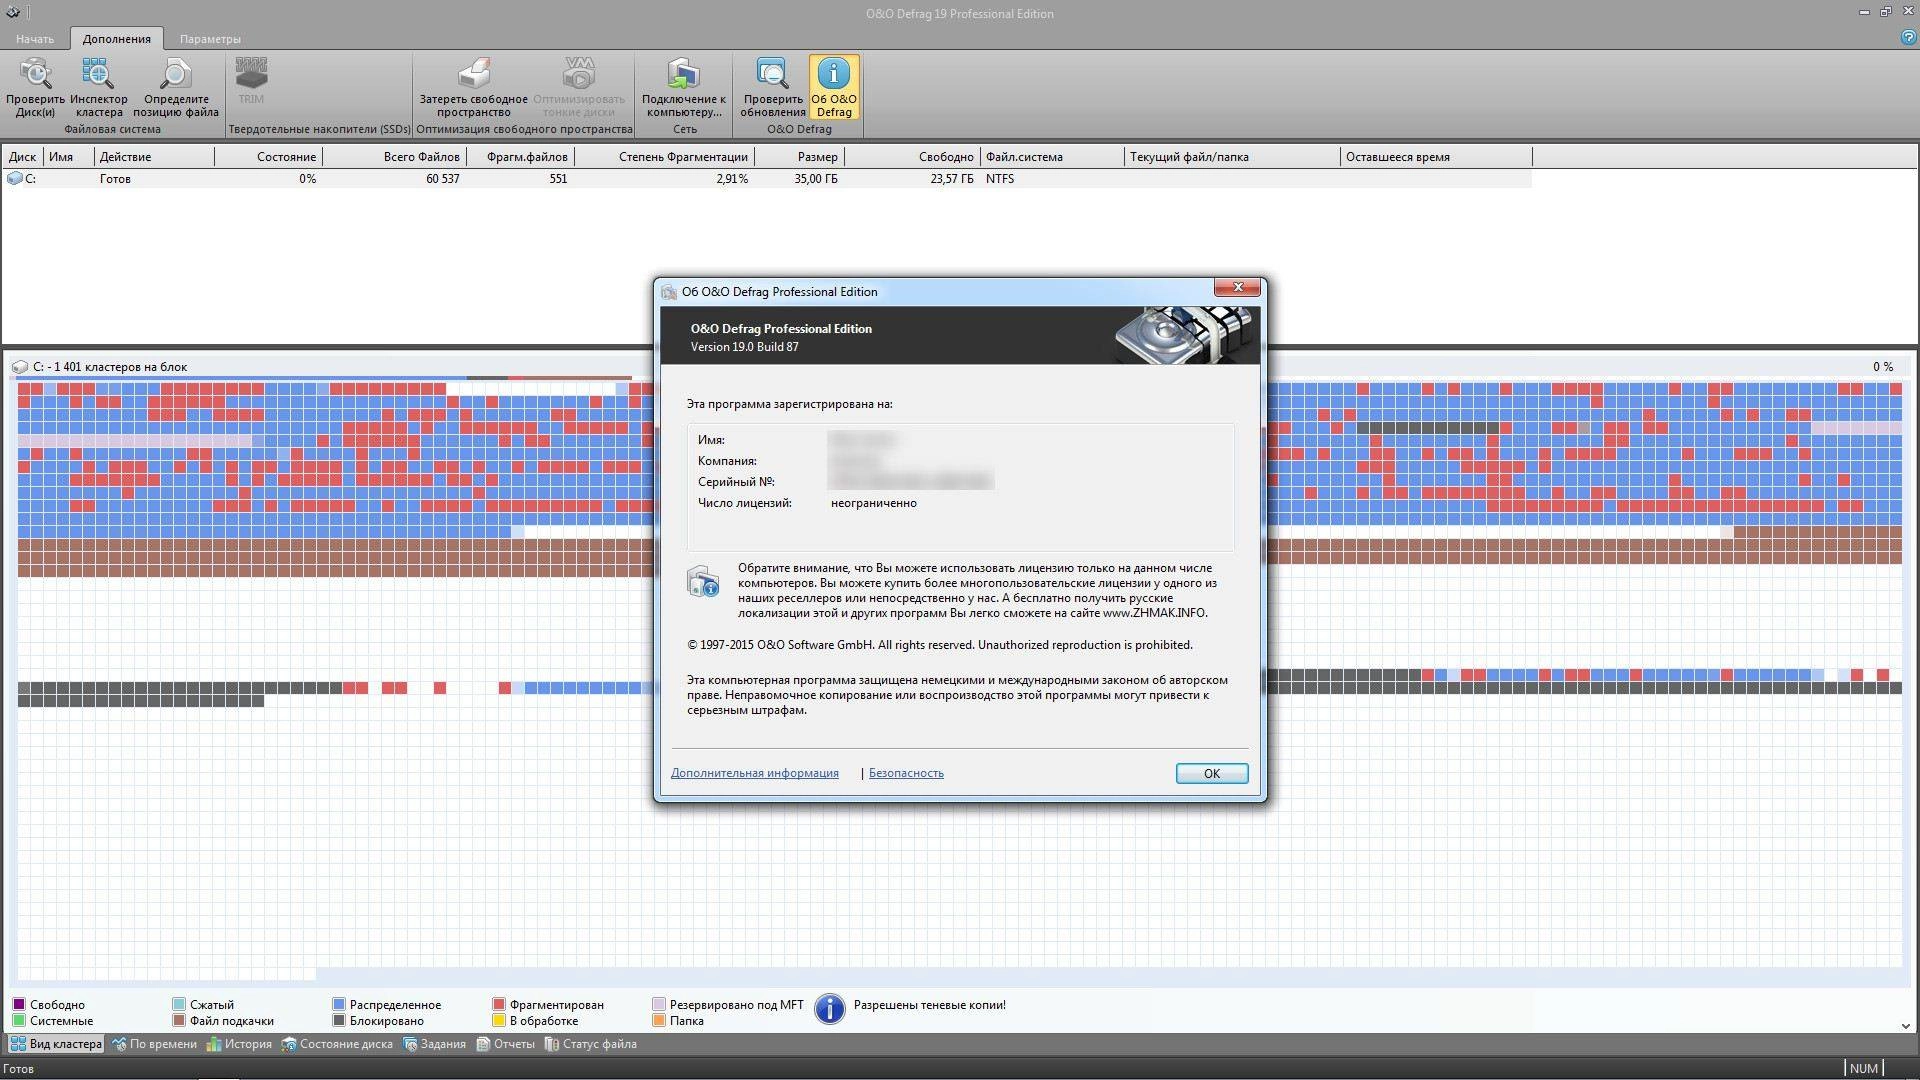Click the wipe free space icon
Image resolution: width=1920 pixels, height=1080 pixels.
click(474, 74)
